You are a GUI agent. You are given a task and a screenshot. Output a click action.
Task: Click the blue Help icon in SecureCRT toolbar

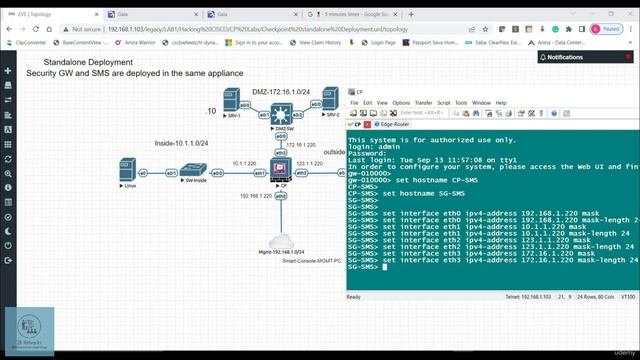tap(554, 113)
